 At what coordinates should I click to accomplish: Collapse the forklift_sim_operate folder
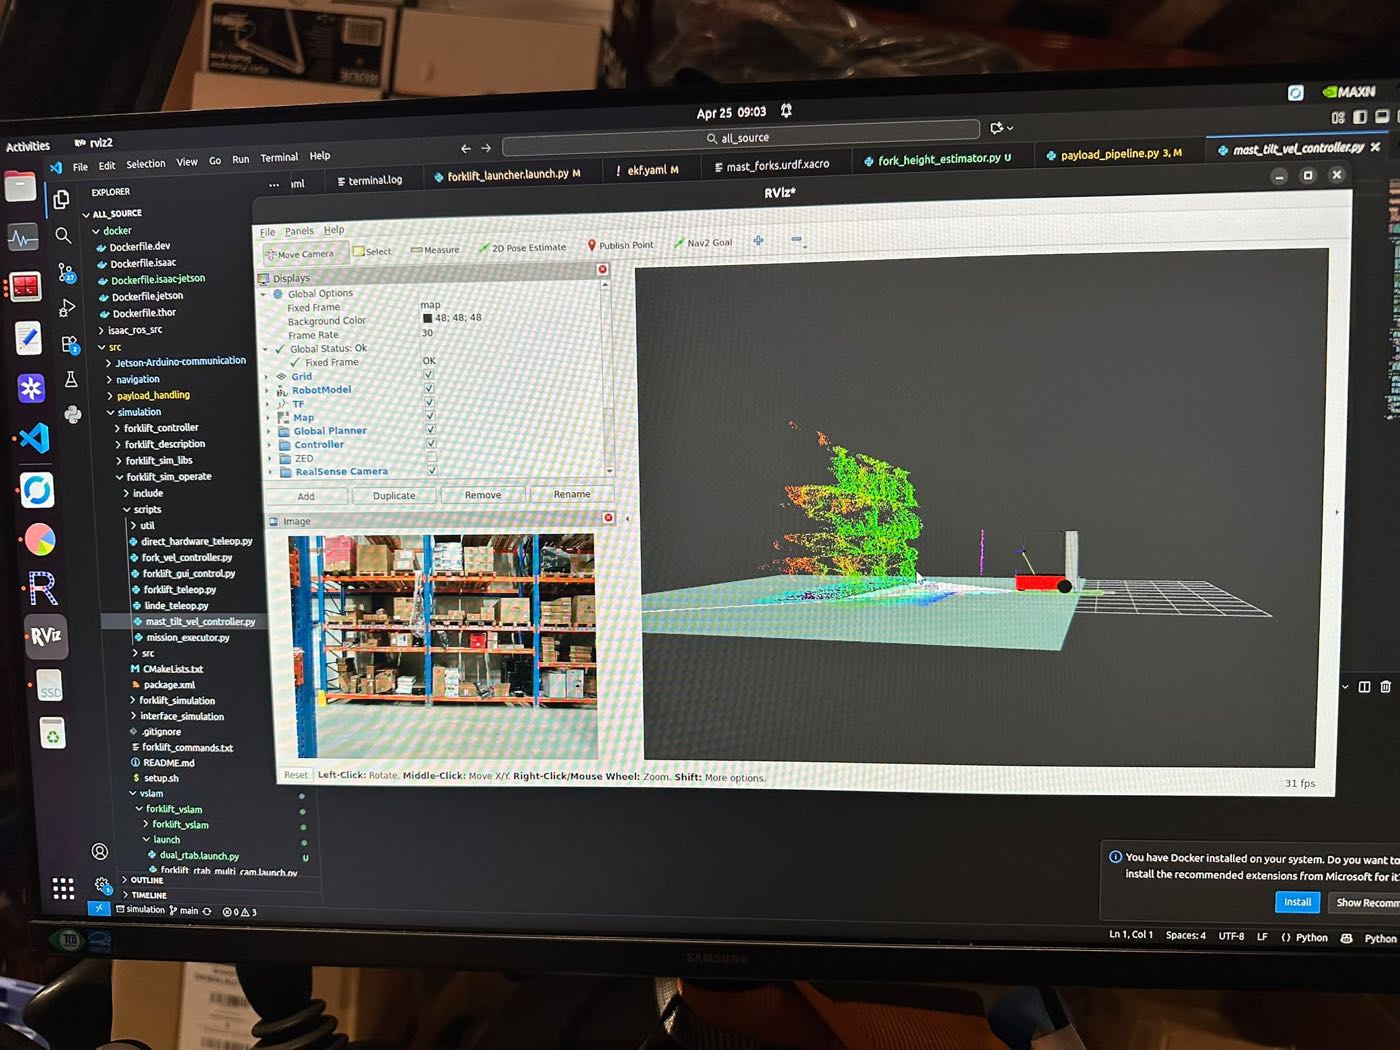click(168, 477)
